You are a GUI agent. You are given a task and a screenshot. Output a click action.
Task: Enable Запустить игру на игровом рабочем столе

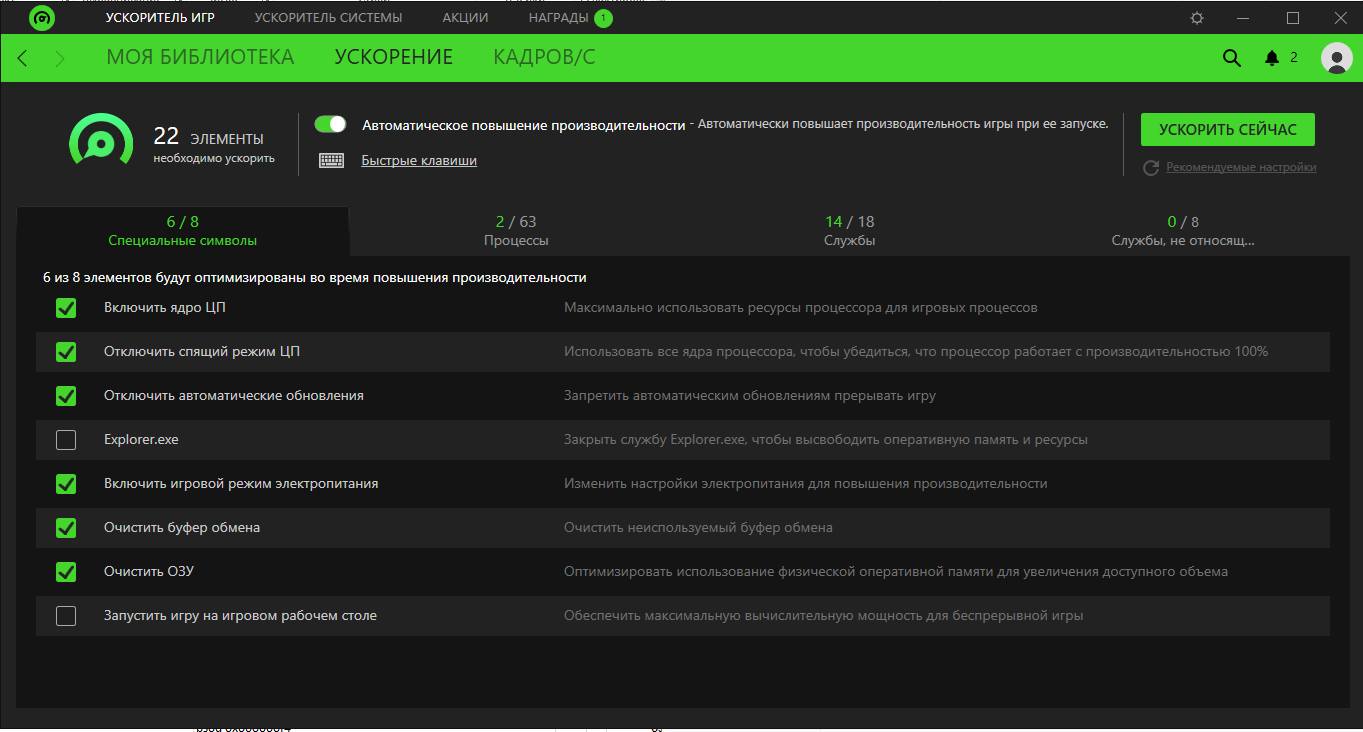click(66, 616)
